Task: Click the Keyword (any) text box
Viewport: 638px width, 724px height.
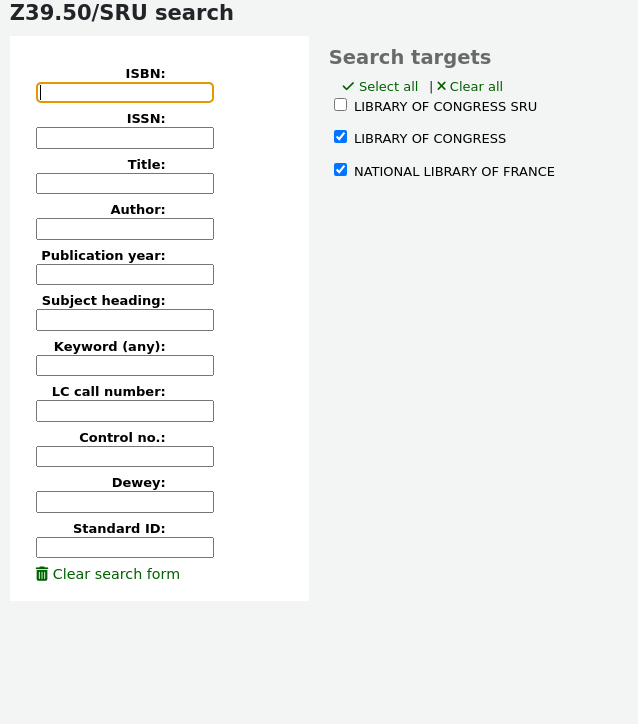Action: click(125, 366)
